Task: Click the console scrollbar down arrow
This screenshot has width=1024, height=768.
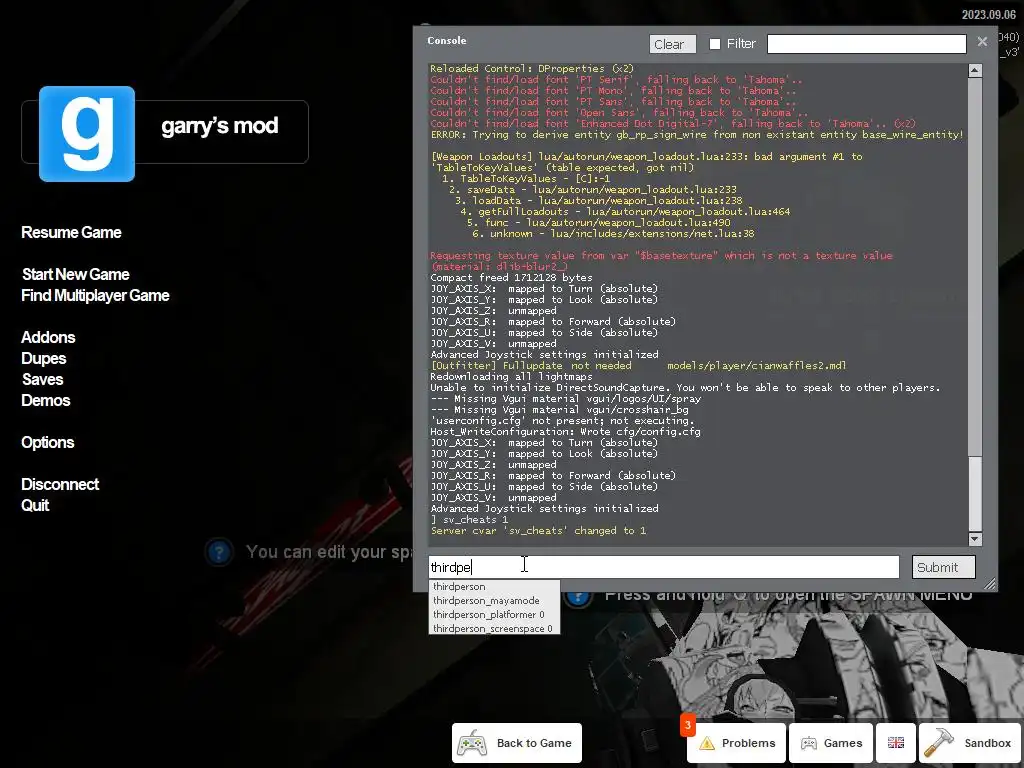Action: (x=975, y=539)
